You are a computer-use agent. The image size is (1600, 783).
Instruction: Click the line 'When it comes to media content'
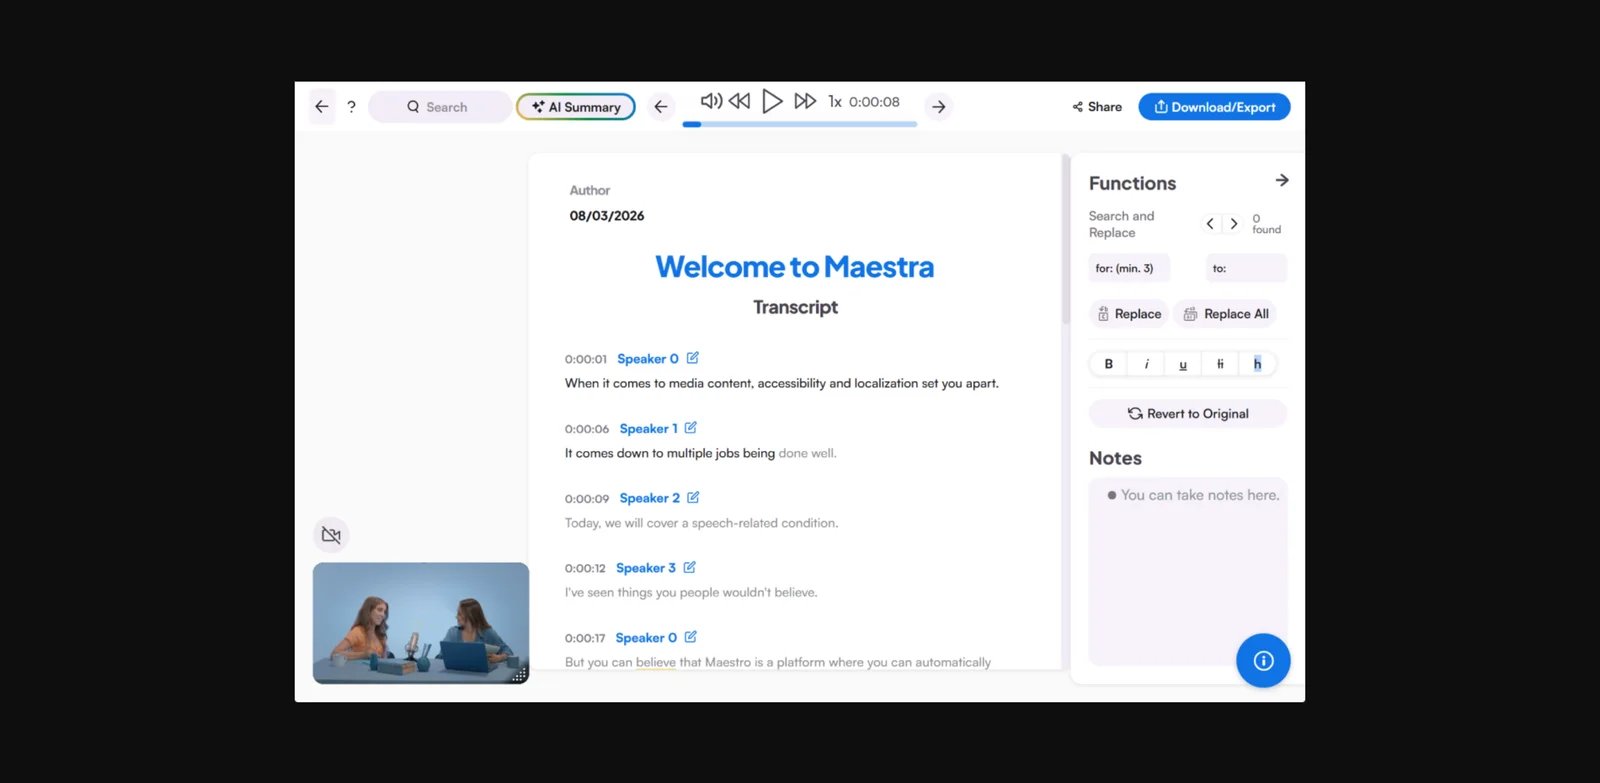[x=782, y=383]
